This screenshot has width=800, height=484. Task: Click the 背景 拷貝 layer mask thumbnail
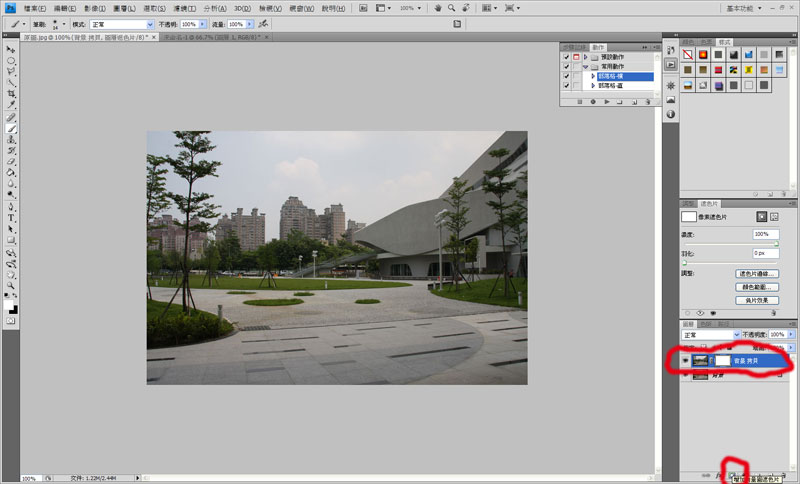722,359
